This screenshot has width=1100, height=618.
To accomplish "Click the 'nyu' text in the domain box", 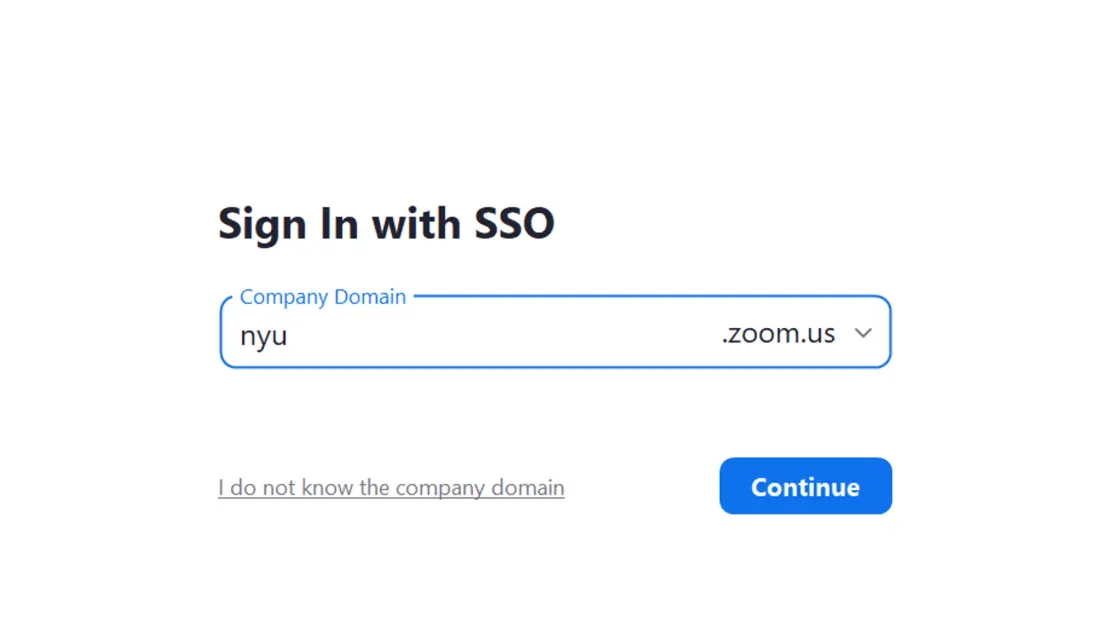I will pos(264,337).
